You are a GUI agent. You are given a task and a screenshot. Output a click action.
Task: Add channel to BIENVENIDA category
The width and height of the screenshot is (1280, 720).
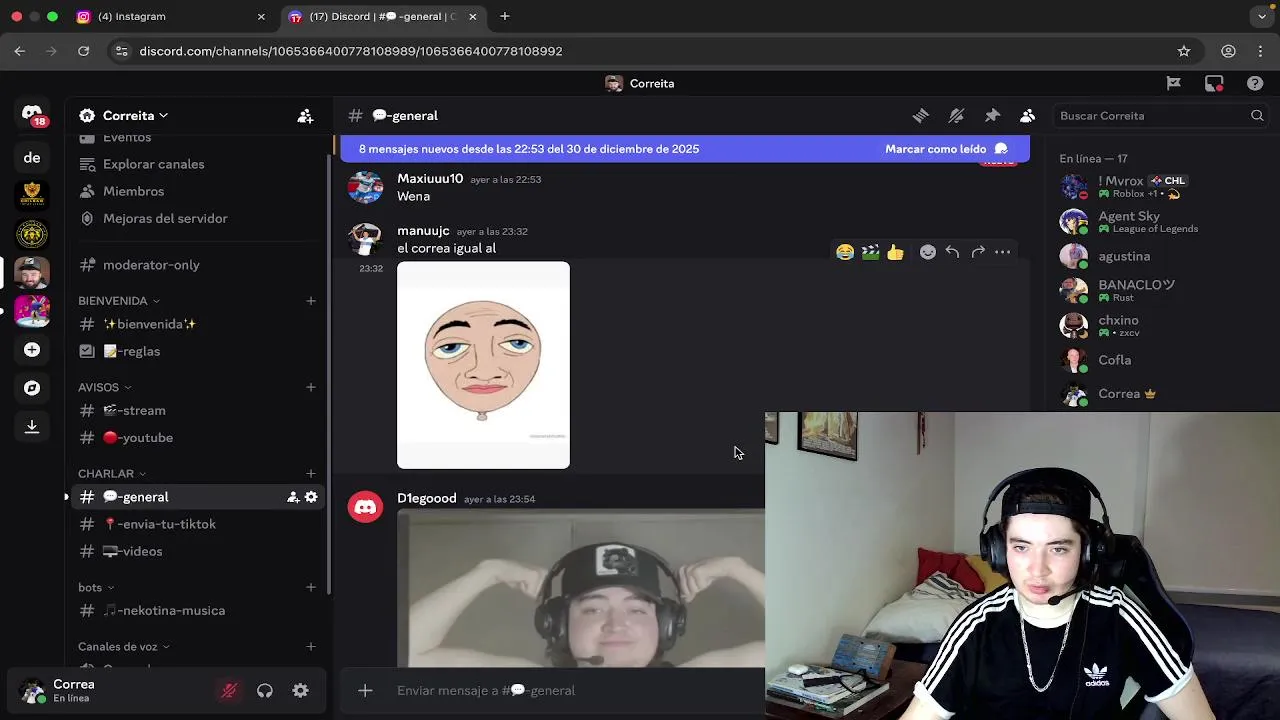[311, 301]
